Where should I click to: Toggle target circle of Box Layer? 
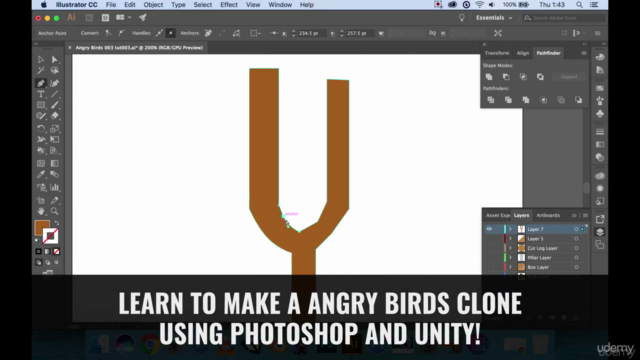pyautogui.click(x=576, y=267)
